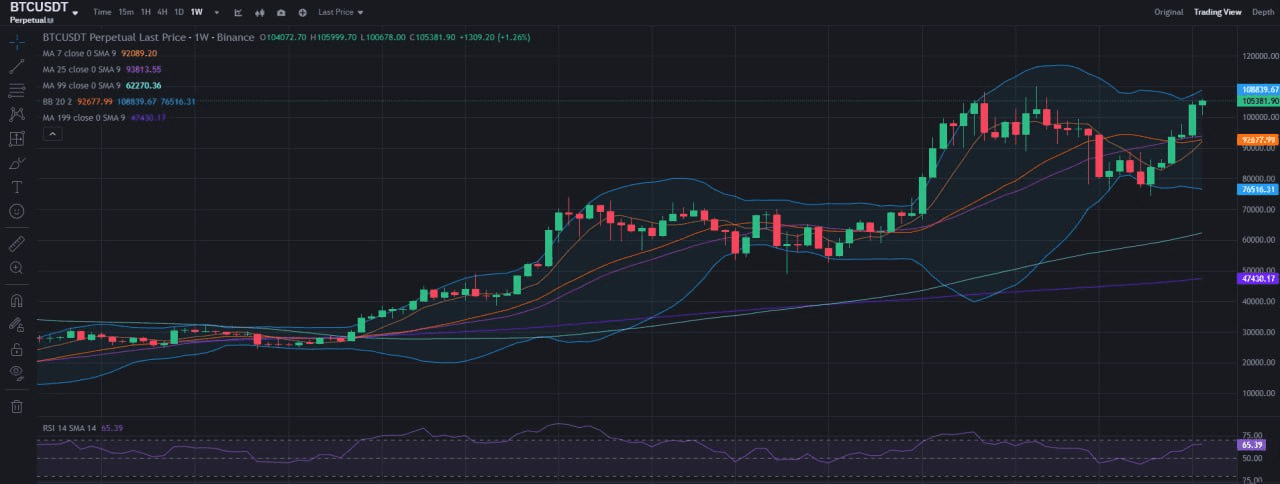Click the trash remove drawings icon
1280x484 pixels.
[x=16, y=406]
